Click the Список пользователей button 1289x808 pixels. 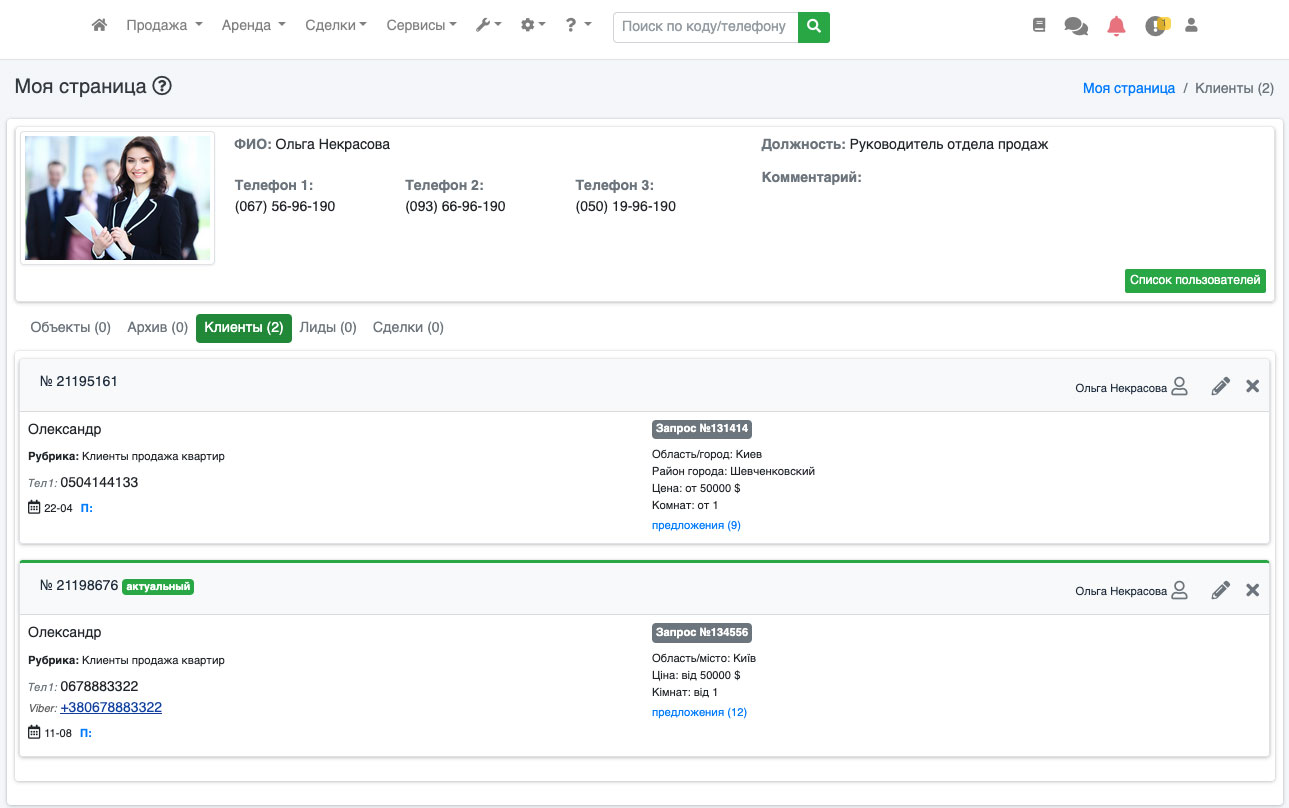click(x=1194, y=281)
